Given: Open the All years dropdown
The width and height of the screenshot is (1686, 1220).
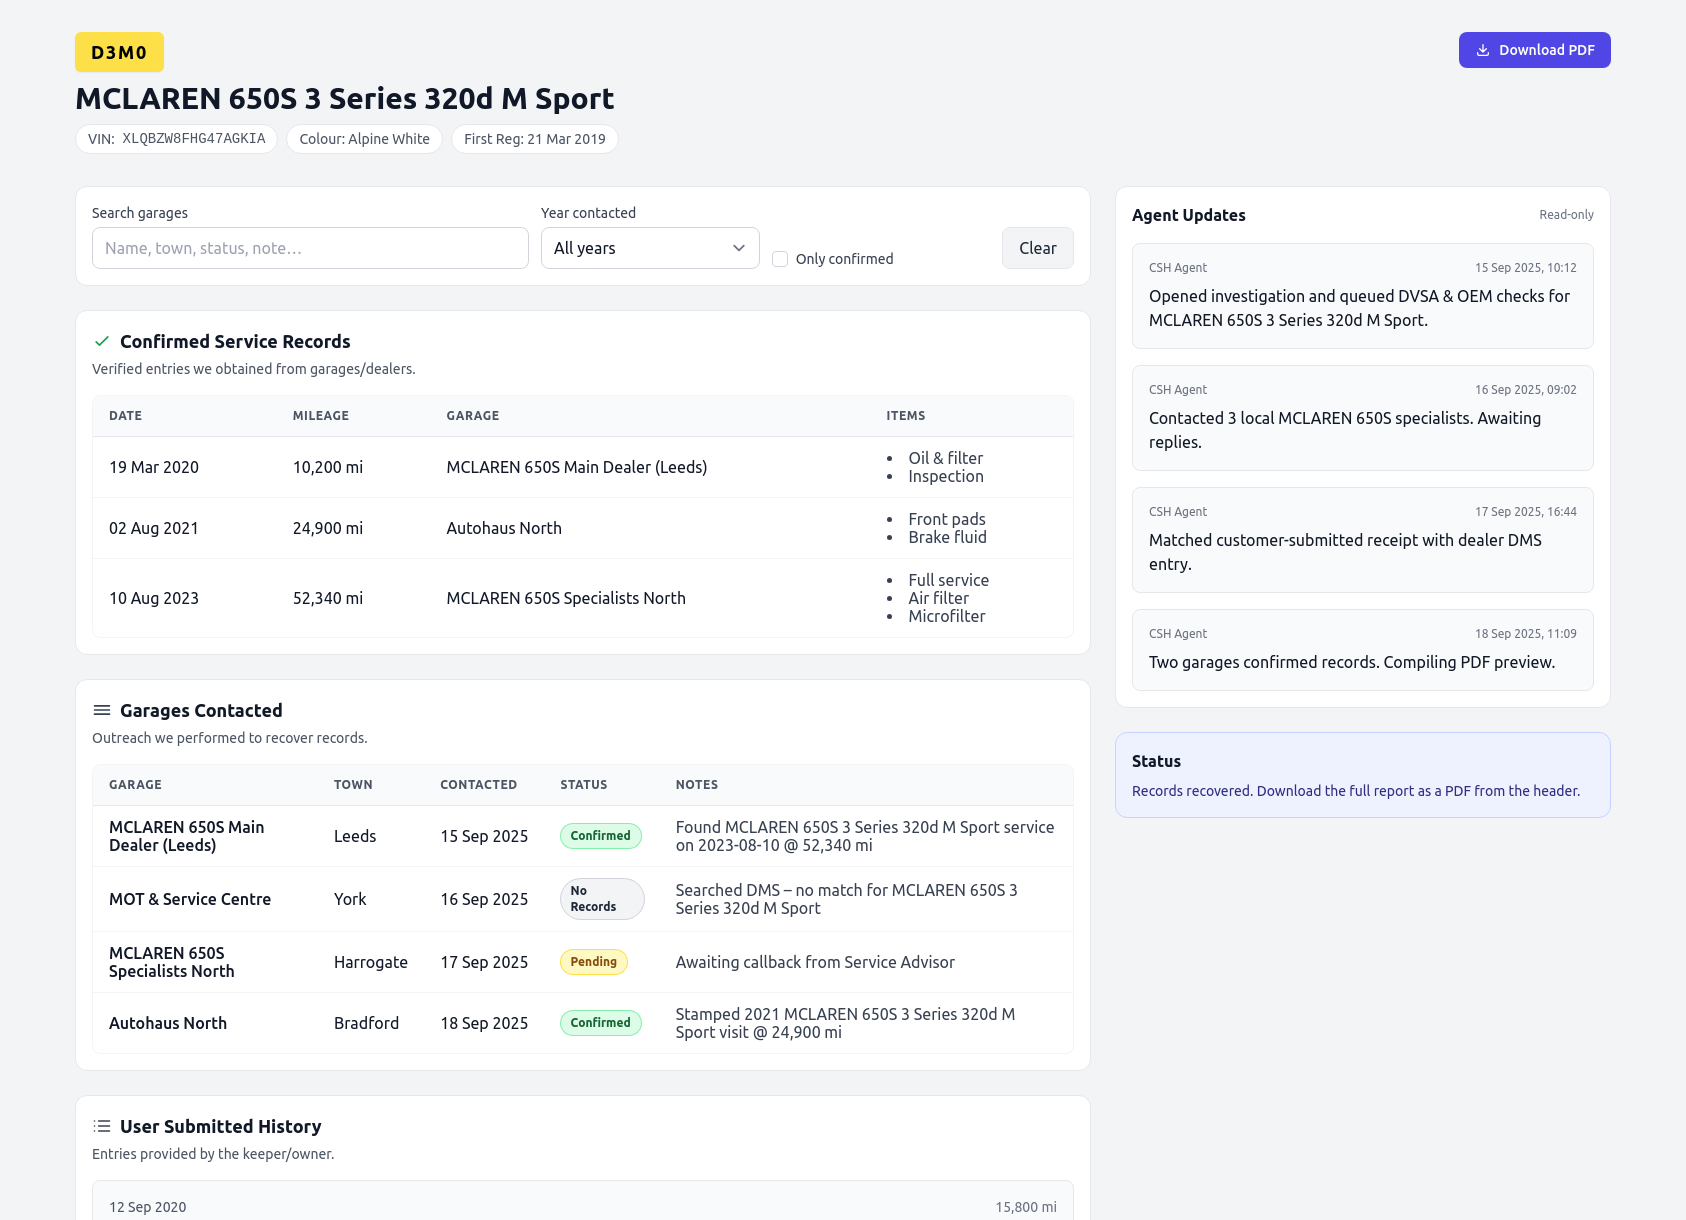Looking at the screenshot, I should click(x=650, y=248).
